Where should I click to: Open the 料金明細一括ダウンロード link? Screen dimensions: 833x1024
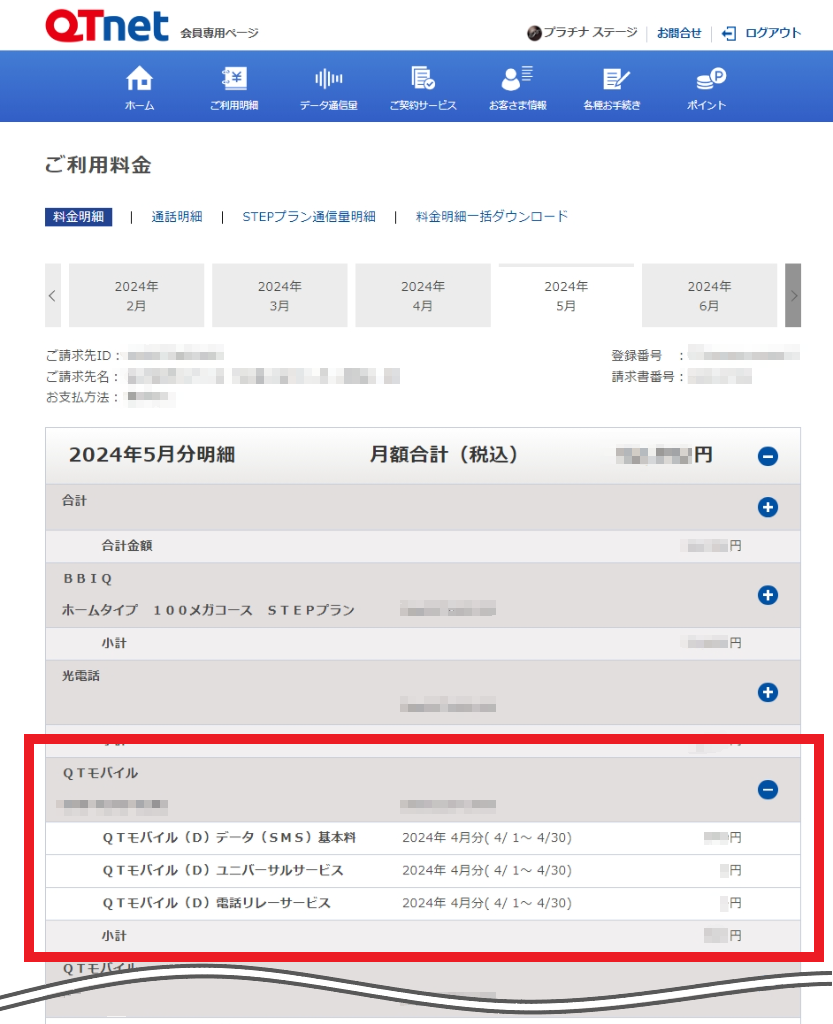tap(492, 217)
